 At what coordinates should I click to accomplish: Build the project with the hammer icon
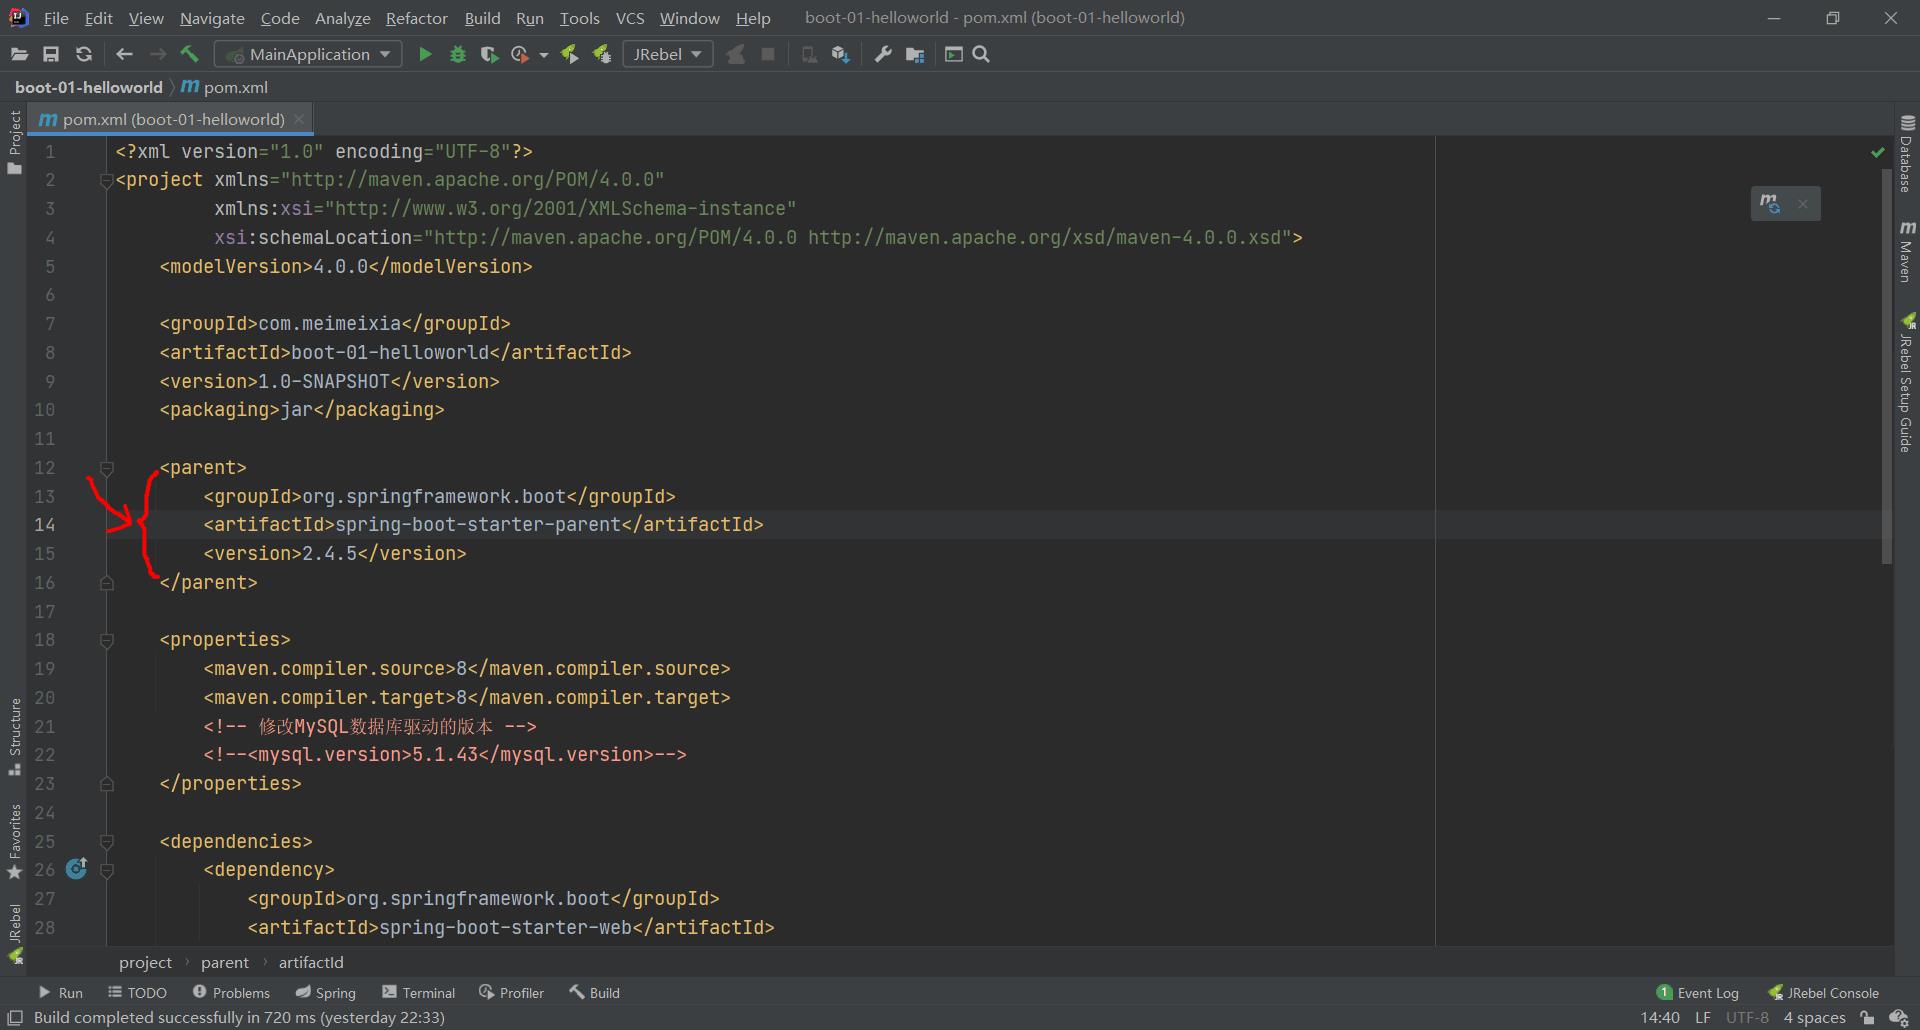point(189,54)
